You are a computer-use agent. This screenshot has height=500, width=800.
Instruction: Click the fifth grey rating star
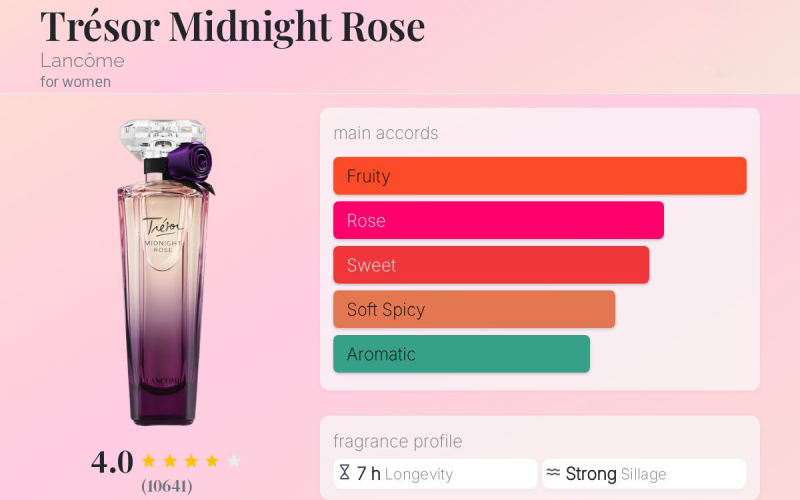(234, 461)
